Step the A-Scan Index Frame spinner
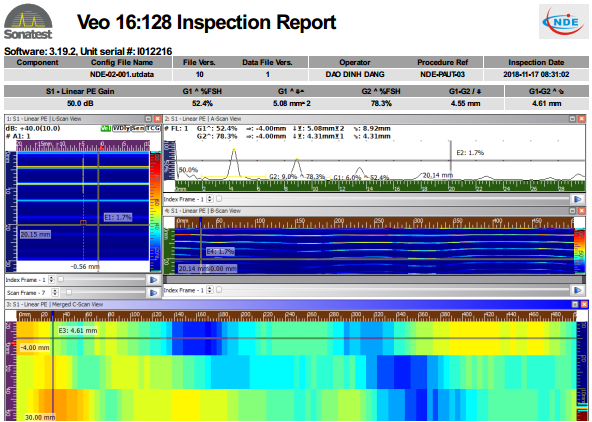 pos(210,199)
